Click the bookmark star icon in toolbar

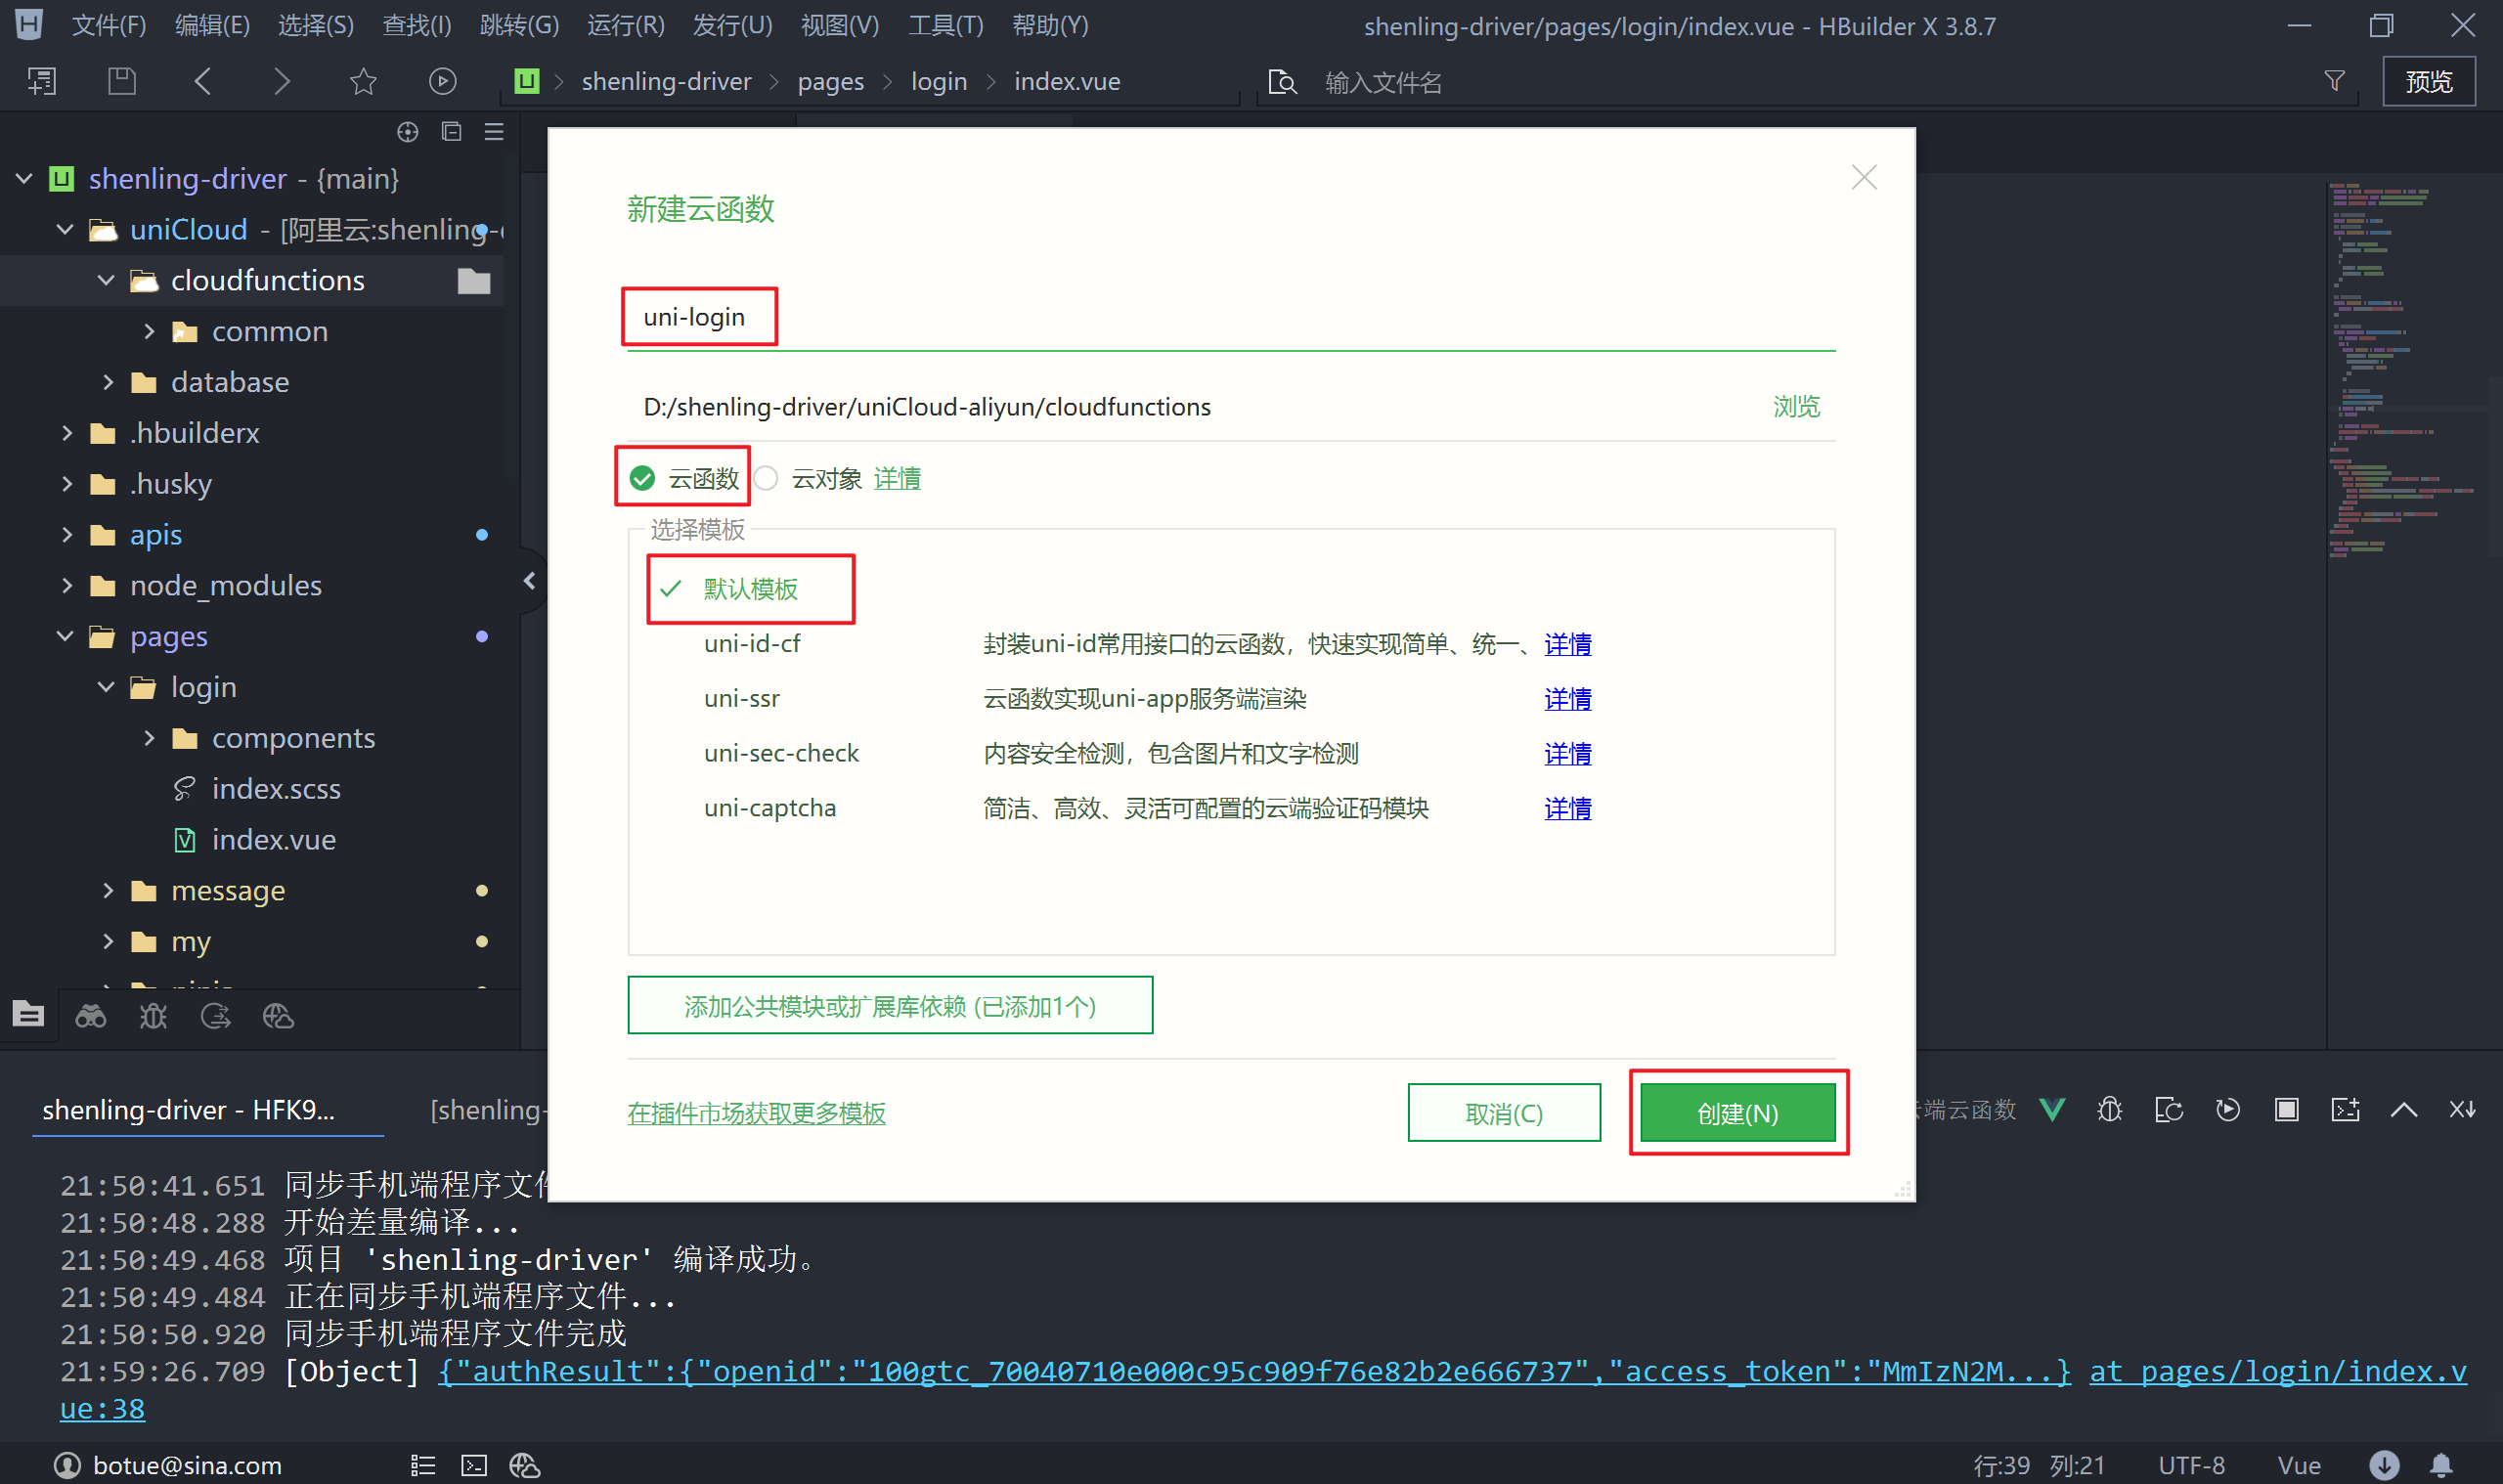coord(363,81)
